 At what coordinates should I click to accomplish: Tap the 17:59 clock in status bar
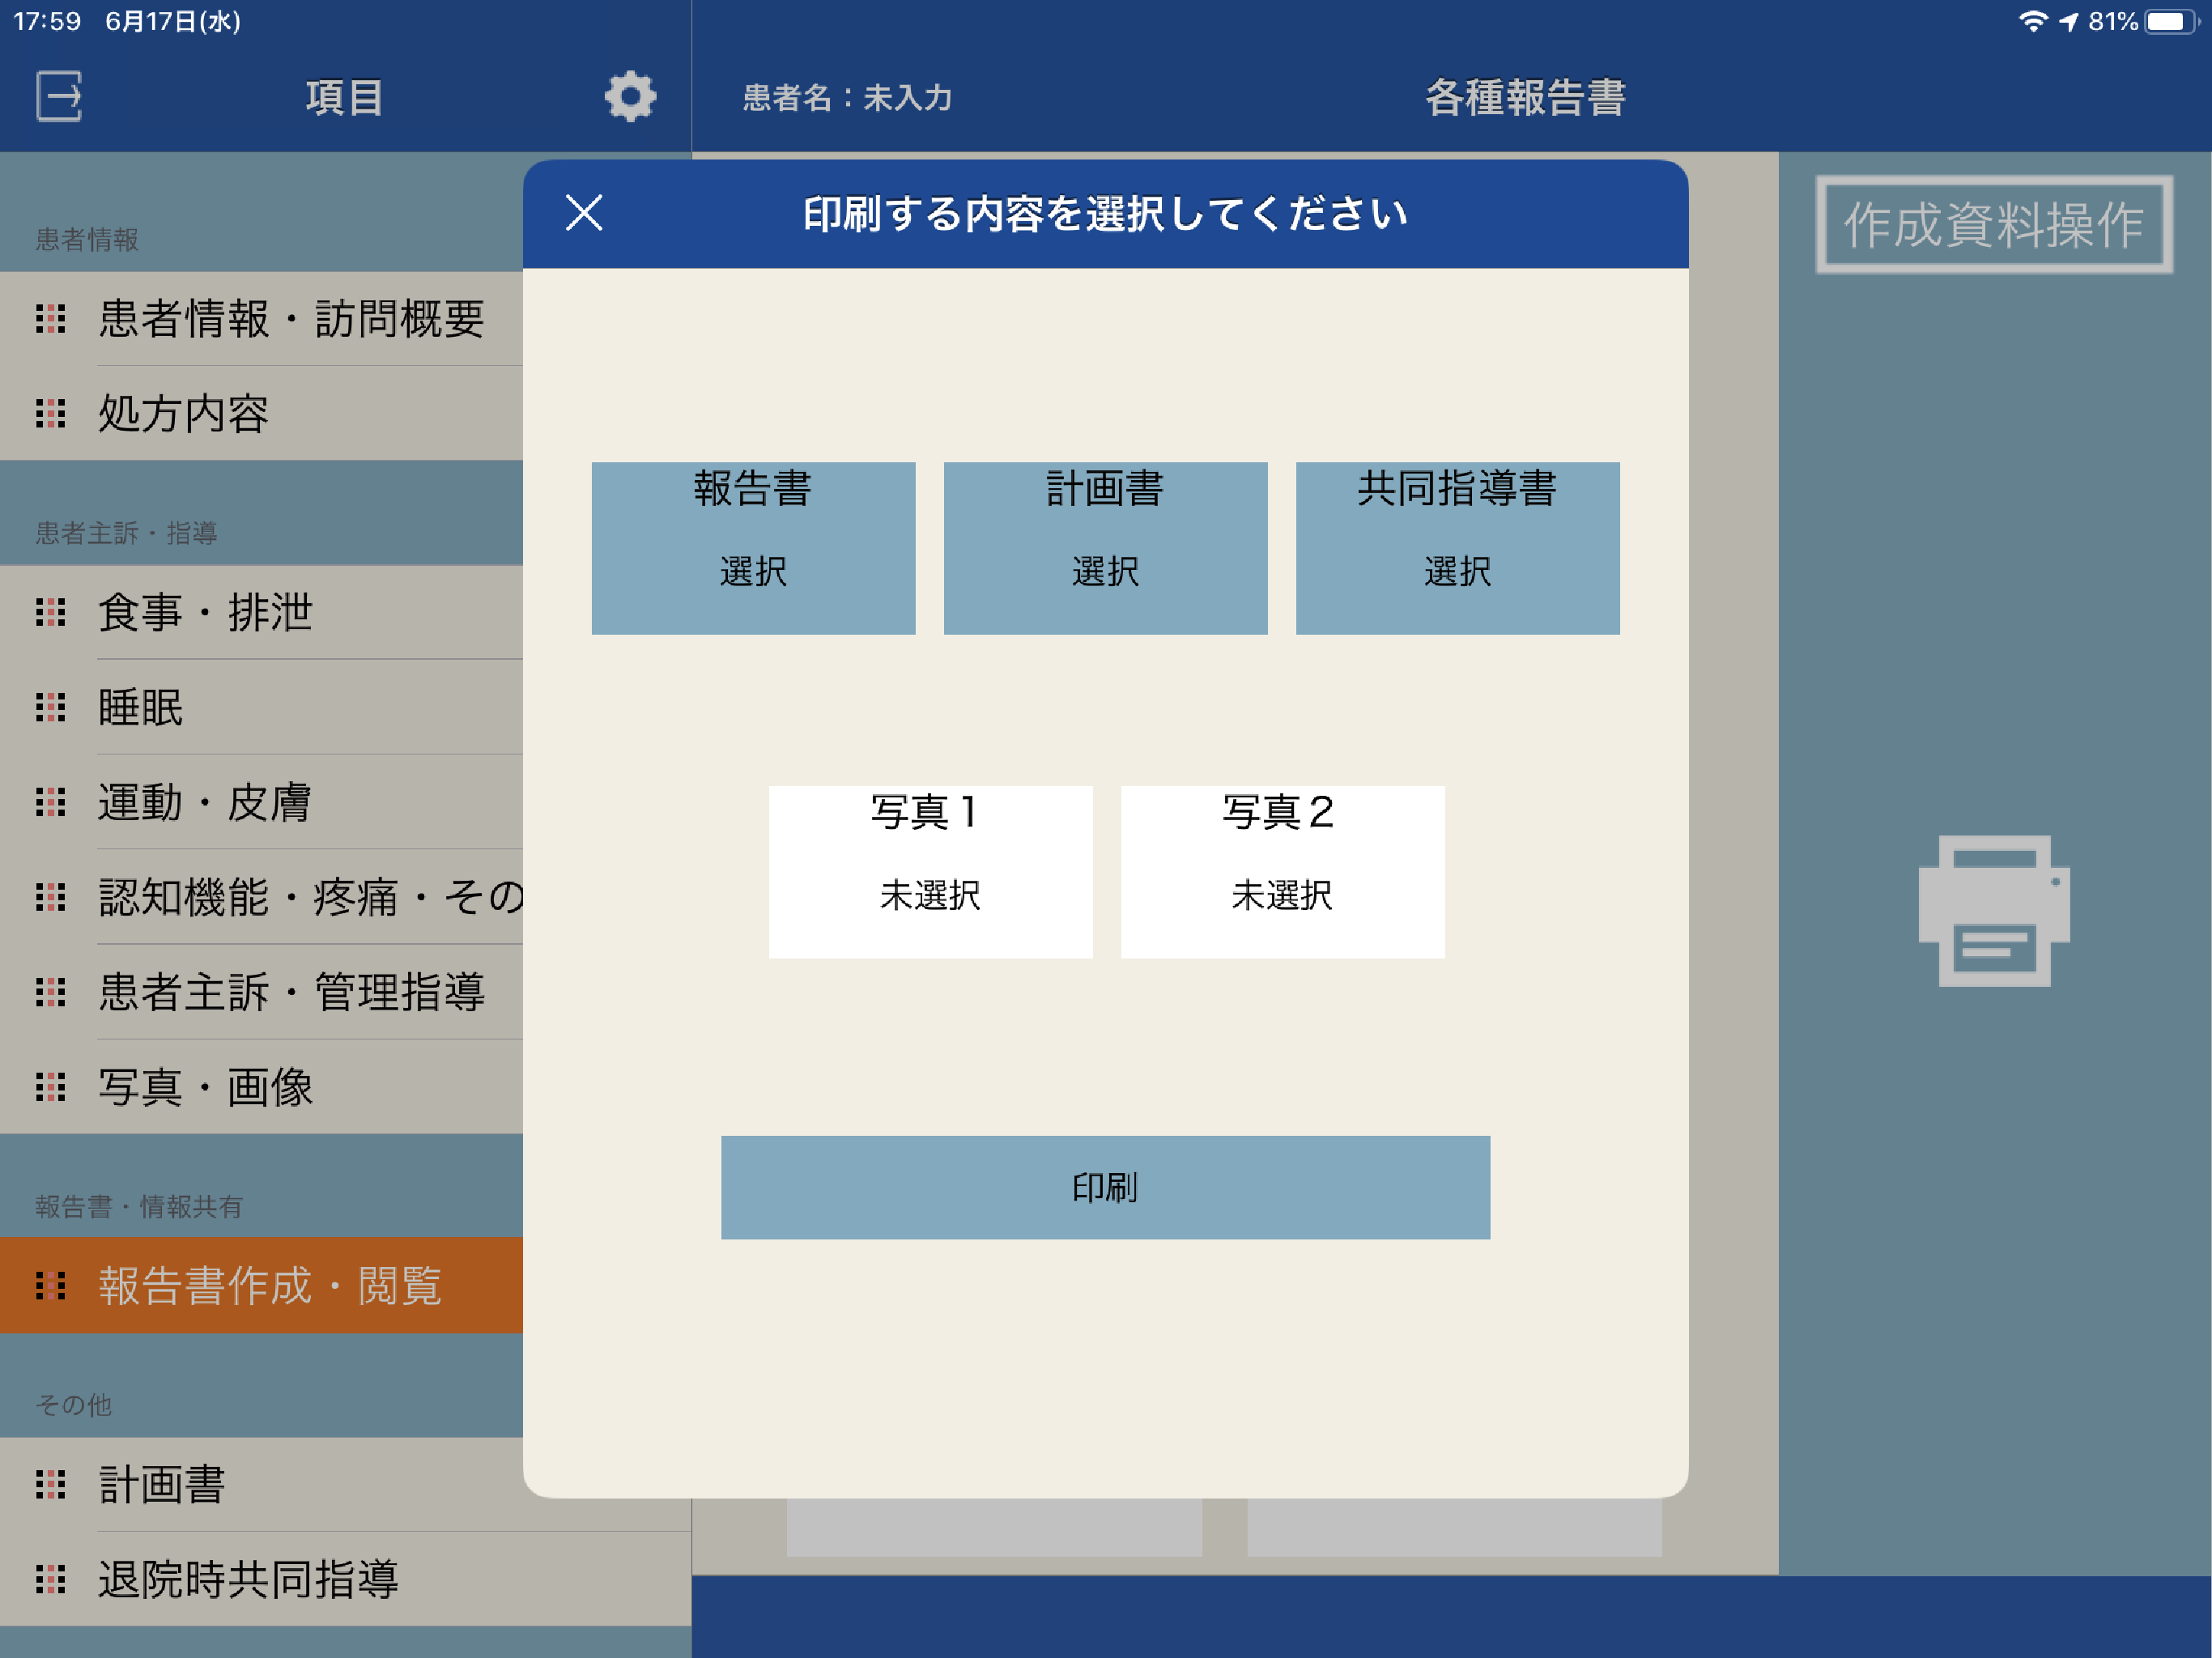point(47,21)
